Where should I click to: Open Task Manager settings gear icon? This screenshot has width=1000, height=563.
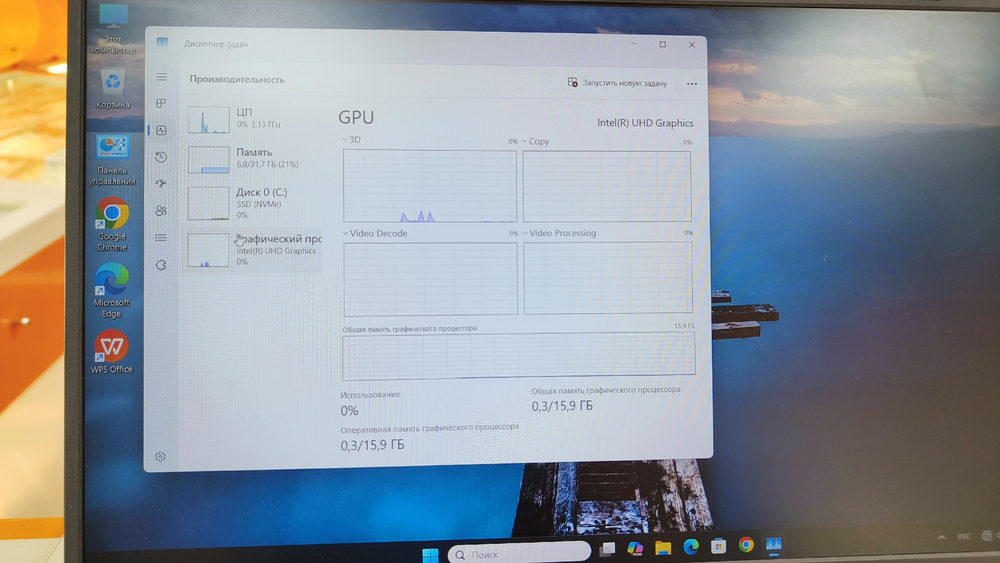click(161, 457)
